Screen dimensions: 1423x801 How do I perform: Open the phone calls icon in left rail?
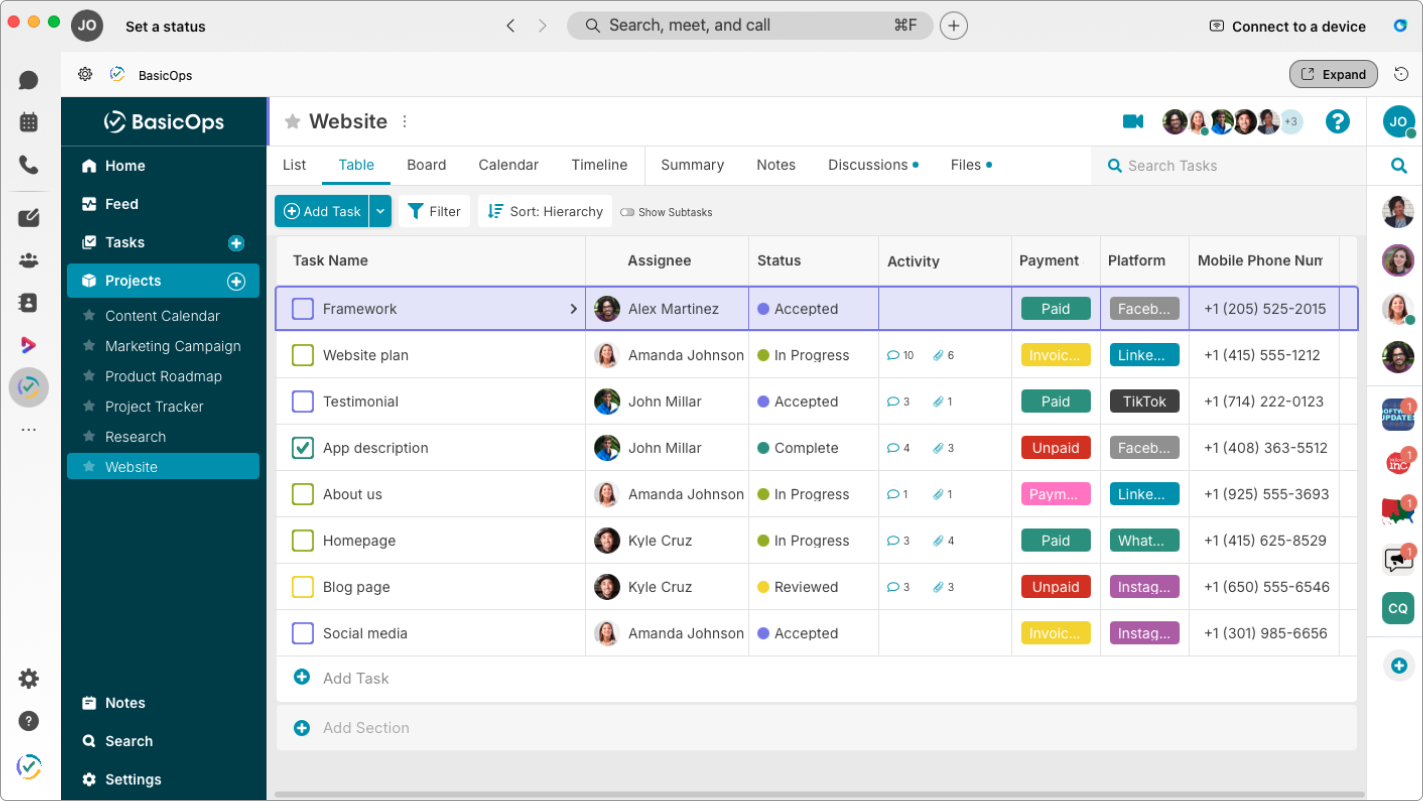coord(29,165)
